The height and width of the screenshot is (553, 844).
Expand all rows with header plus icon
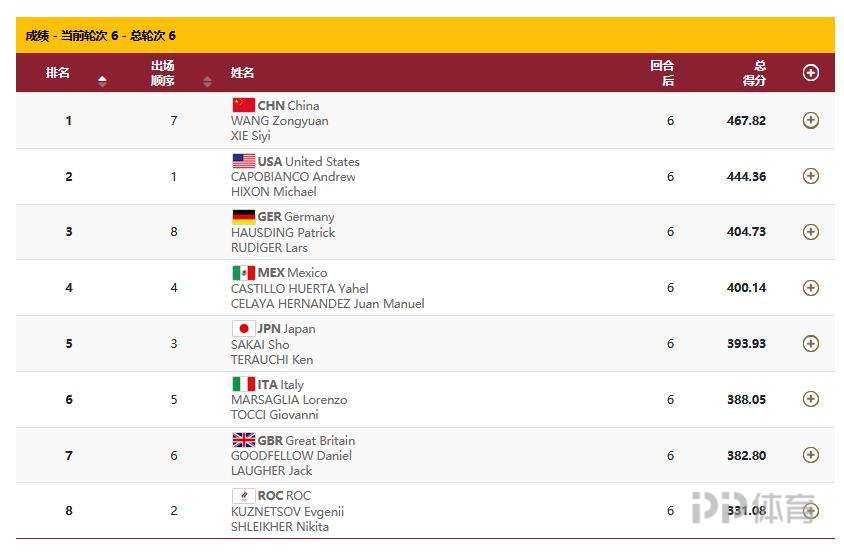(x=811, y=72)
